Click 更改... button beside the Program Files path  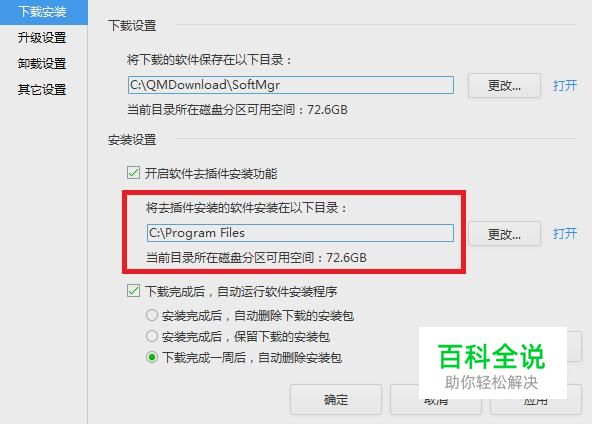point(504,234)
